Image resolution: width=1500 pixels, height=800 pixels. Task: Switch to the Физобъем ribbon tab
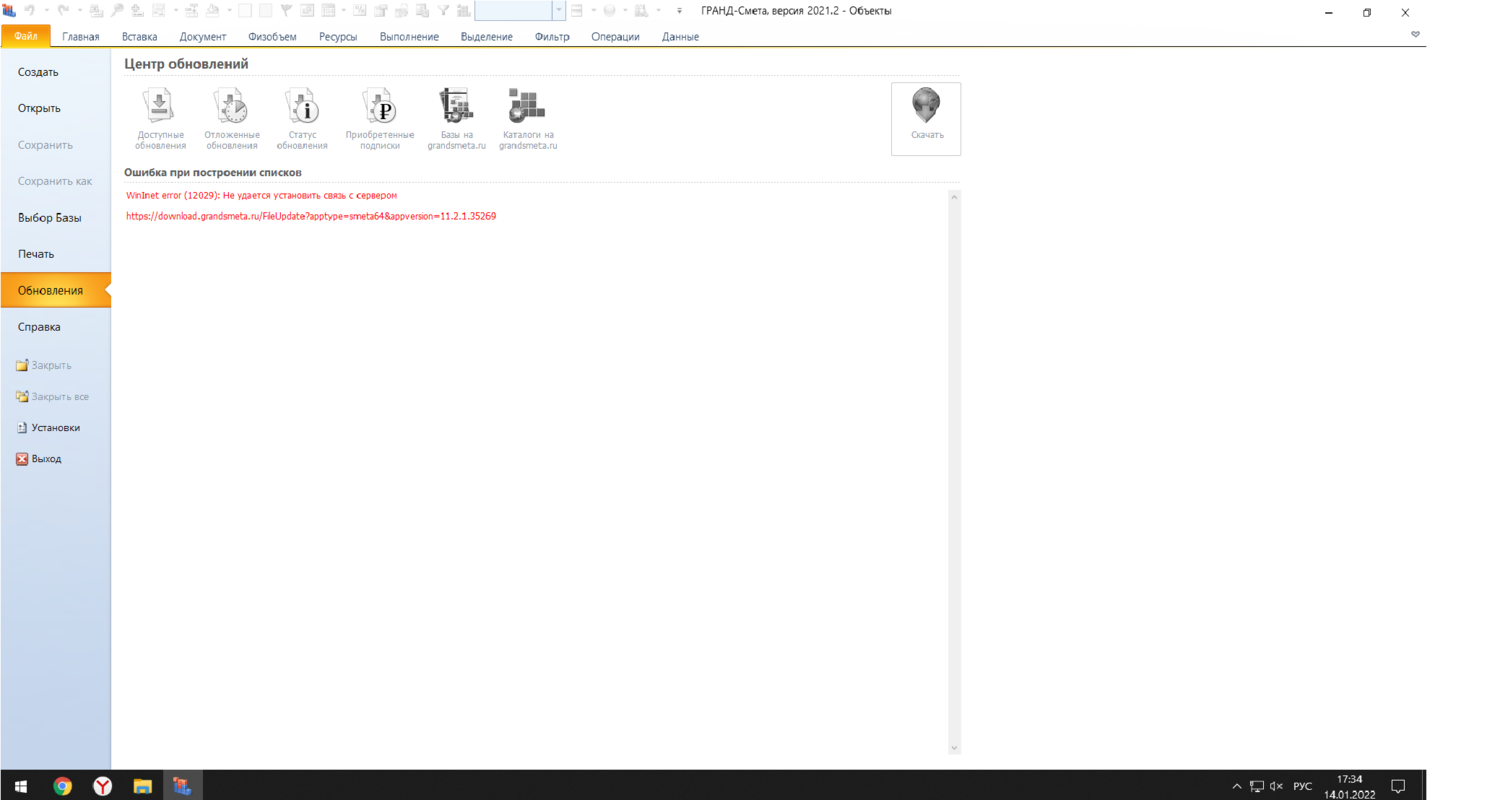pos(272,37)
